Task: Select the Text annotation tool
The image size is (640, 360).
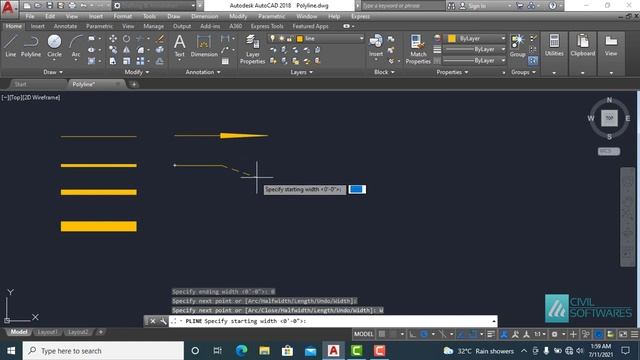Action: [x=180, y=45]
